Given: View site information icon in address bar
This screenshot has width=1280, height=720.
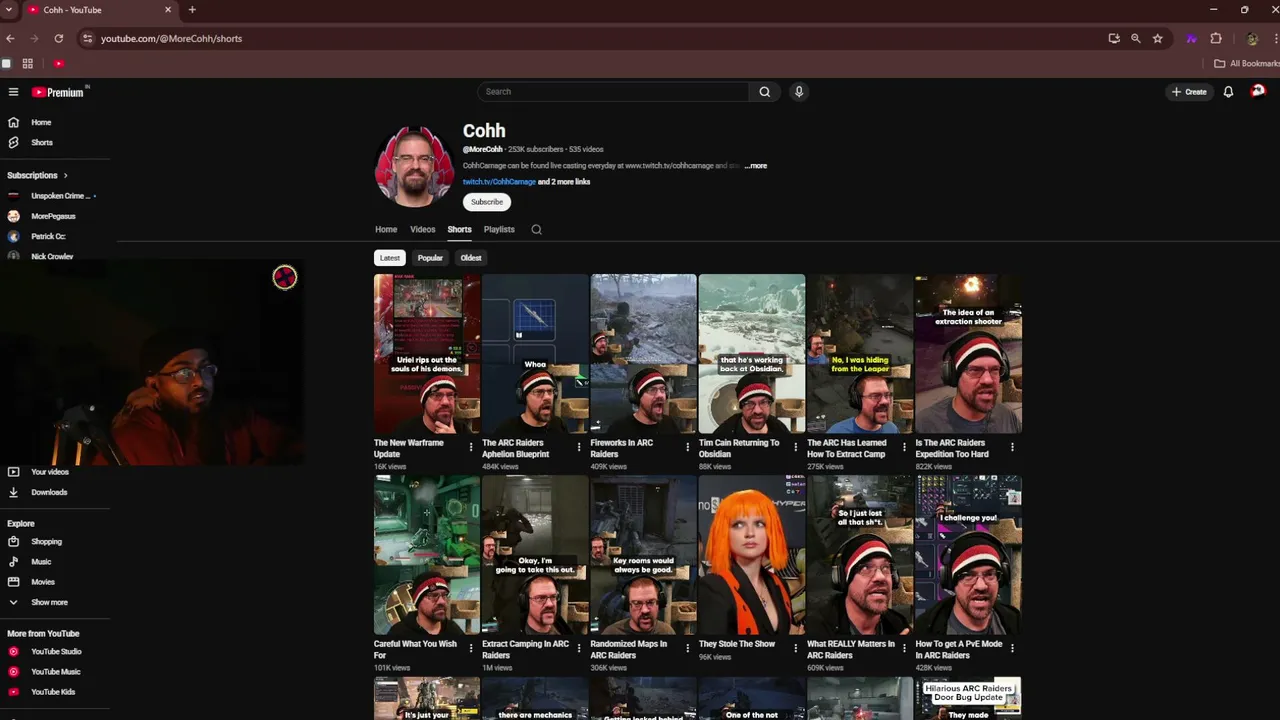Looking at the screenshot, I should pyautogui.click(x=87, y=38).
